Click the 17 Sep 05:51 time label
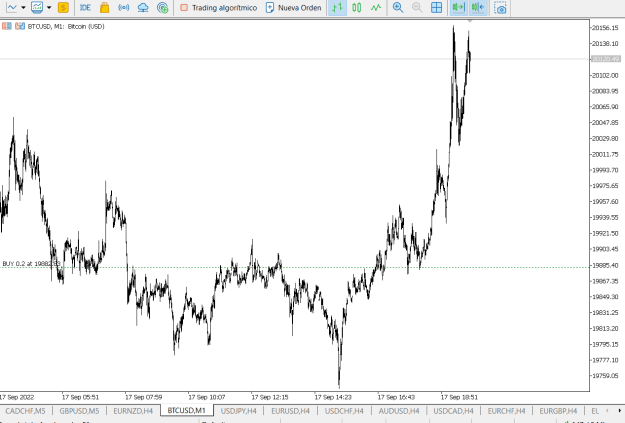This screenshot has width=625, height=423. pyautogui.click(x=80, y=397)
